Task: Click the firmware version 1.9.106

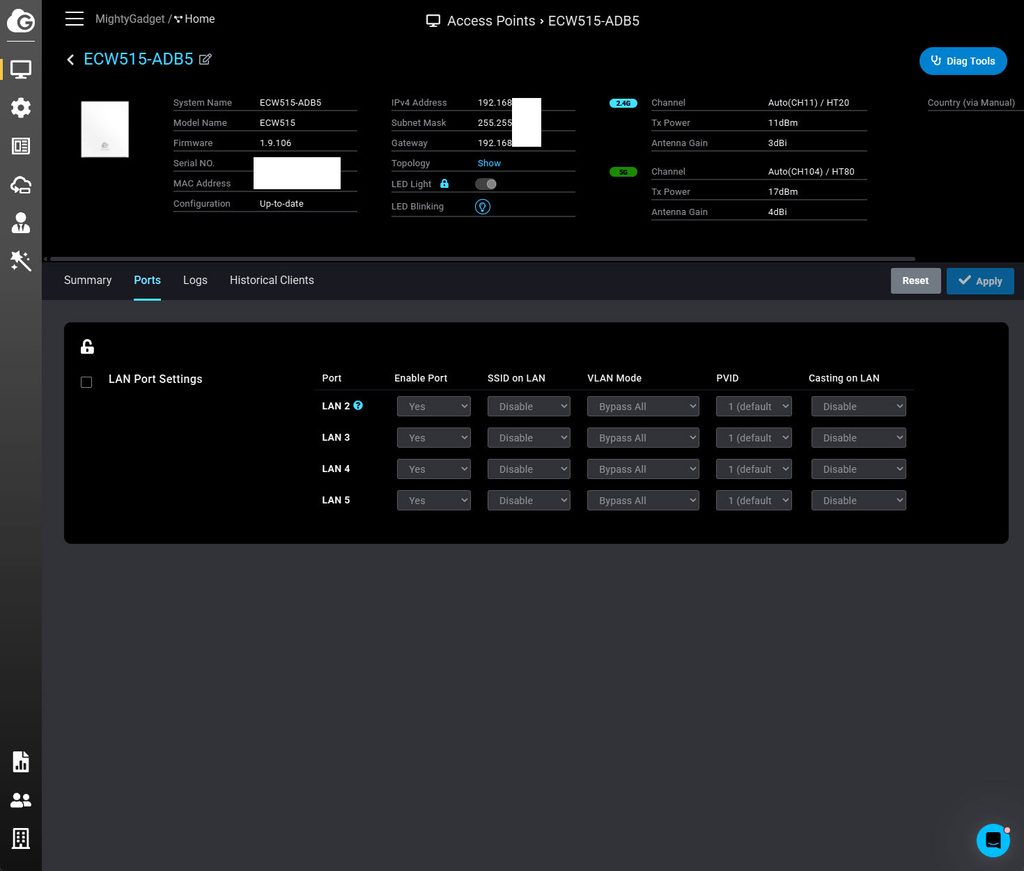Action: click(x=275, y=143)
